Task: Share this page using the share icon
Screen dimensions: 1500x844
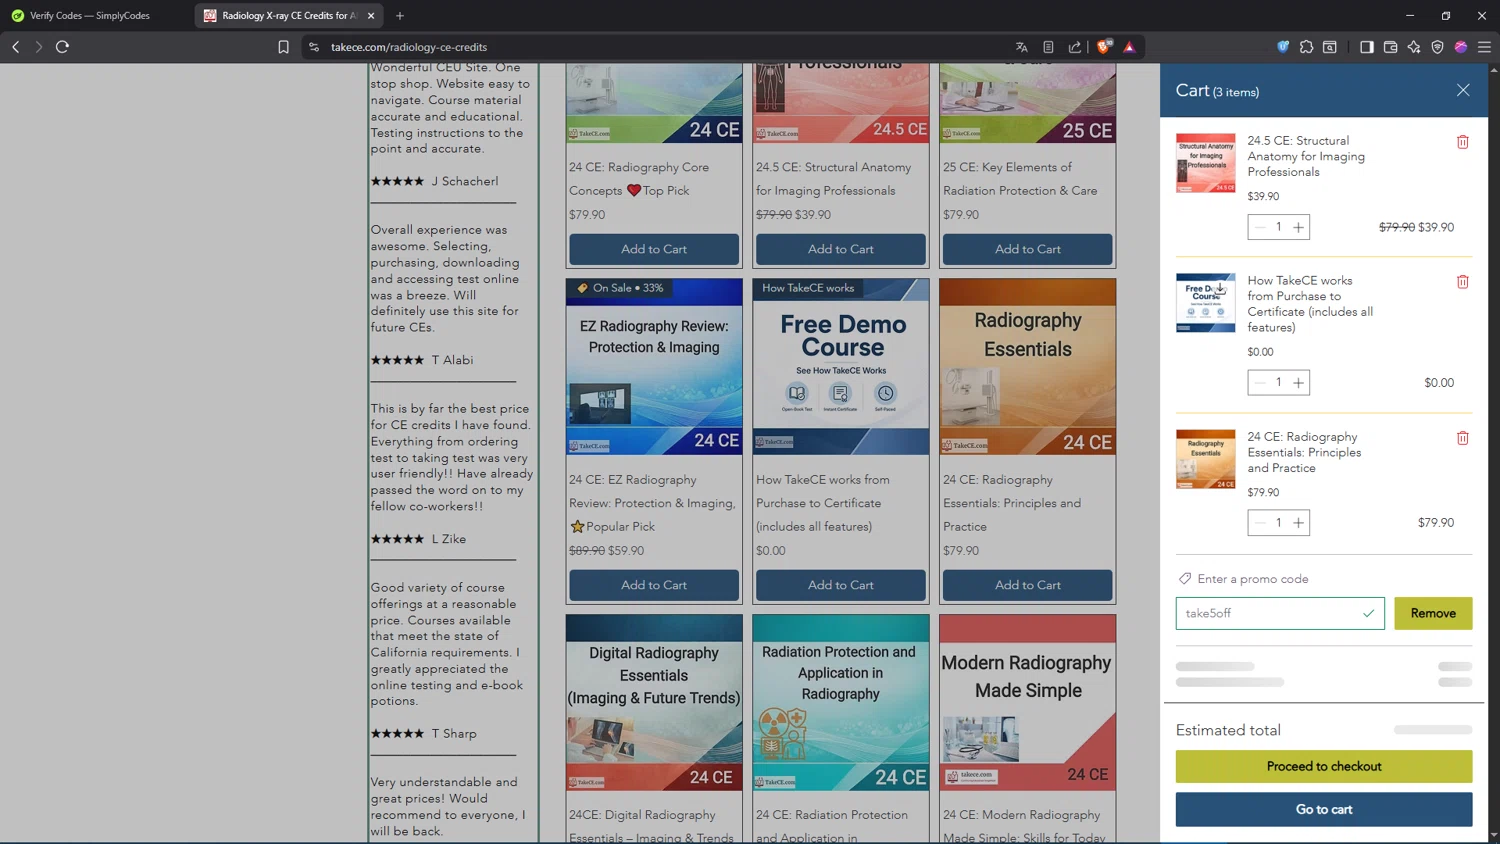Action: pyautogui.click(x=1075, y=47)
